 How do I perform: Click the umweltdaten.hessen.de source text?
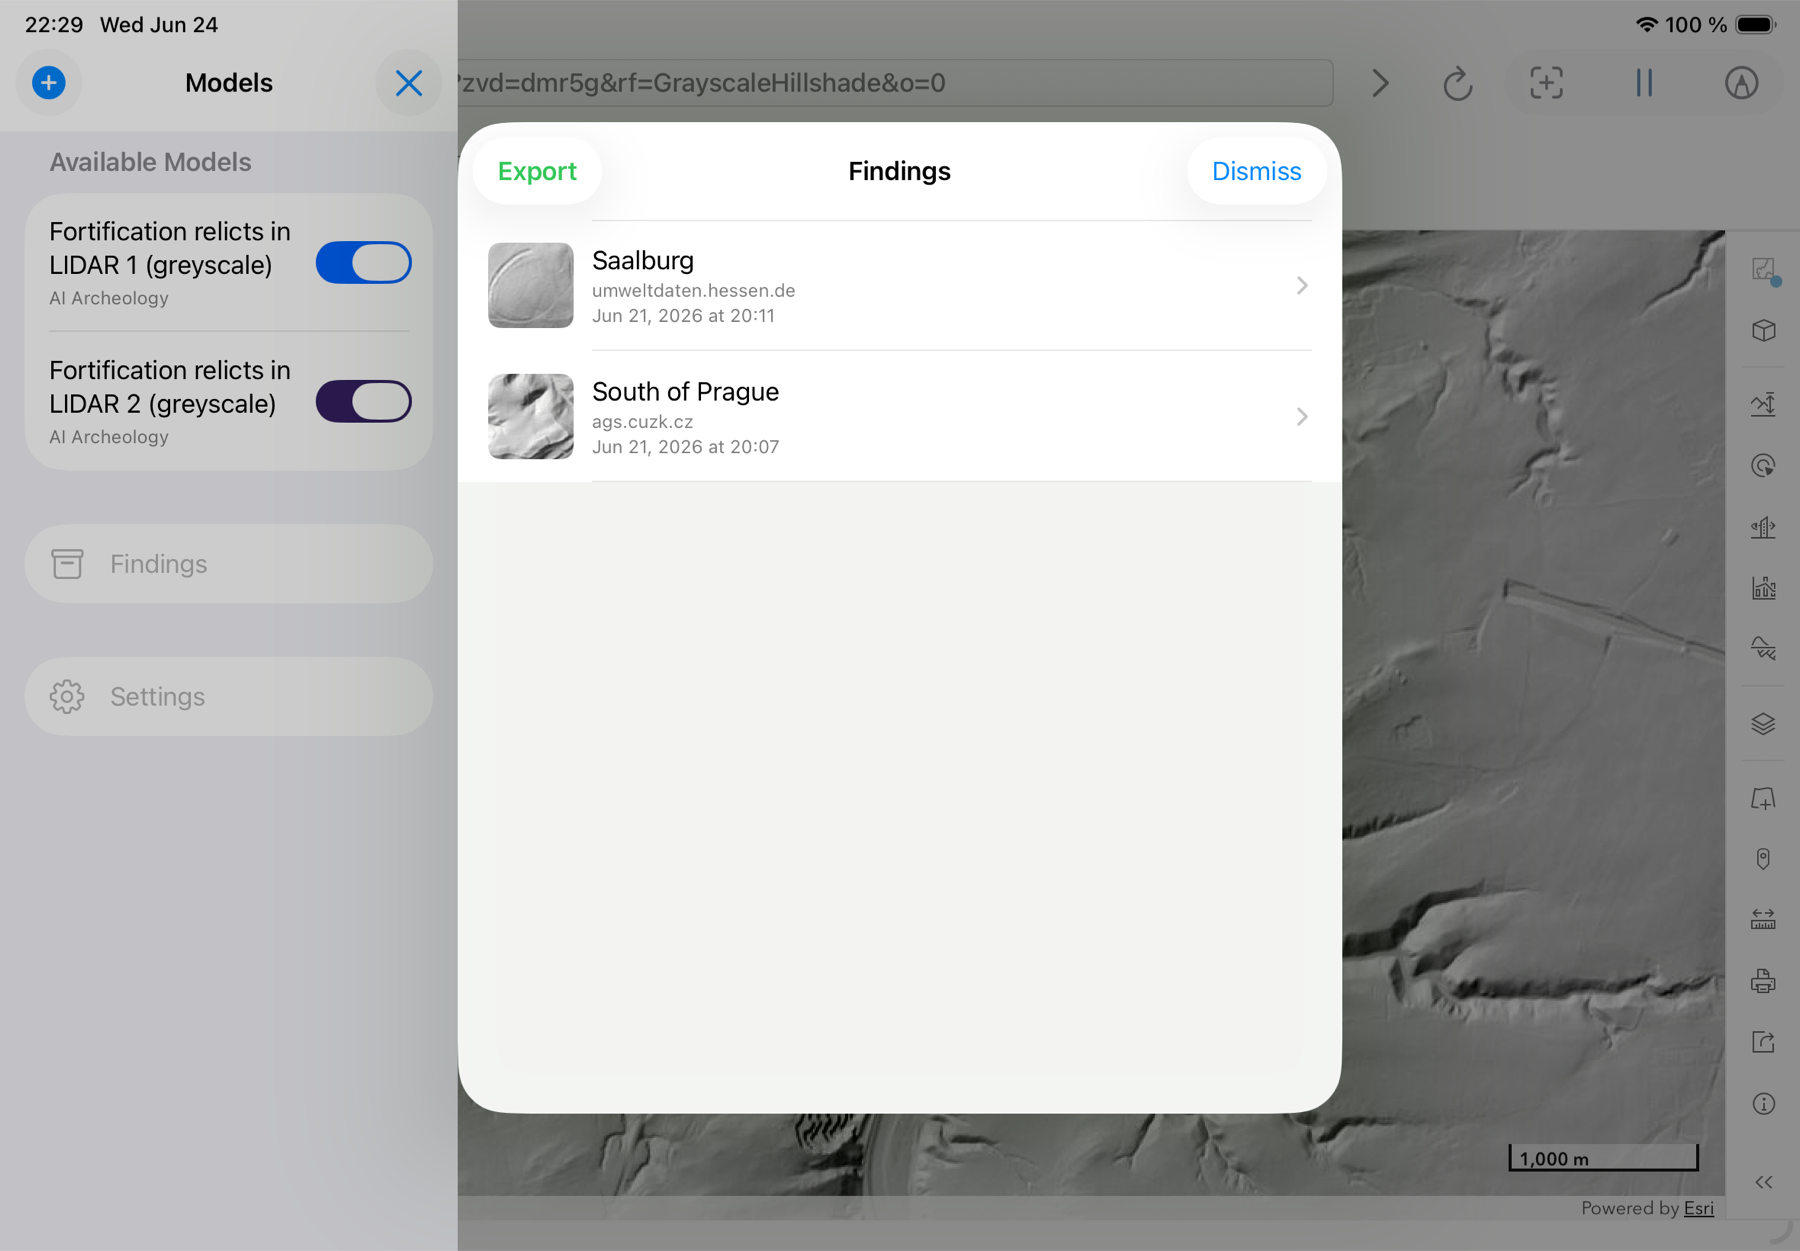693,291
